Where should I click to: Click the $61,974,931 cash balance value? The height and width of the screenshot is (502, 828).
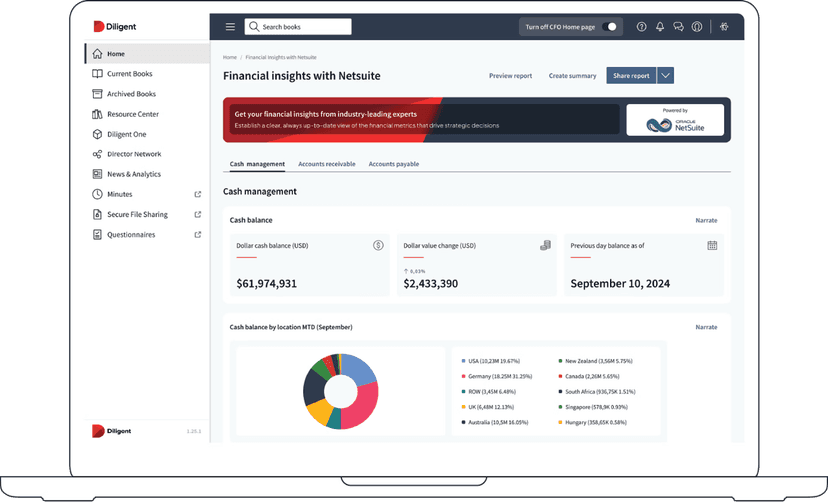click(x=267, y=284)
